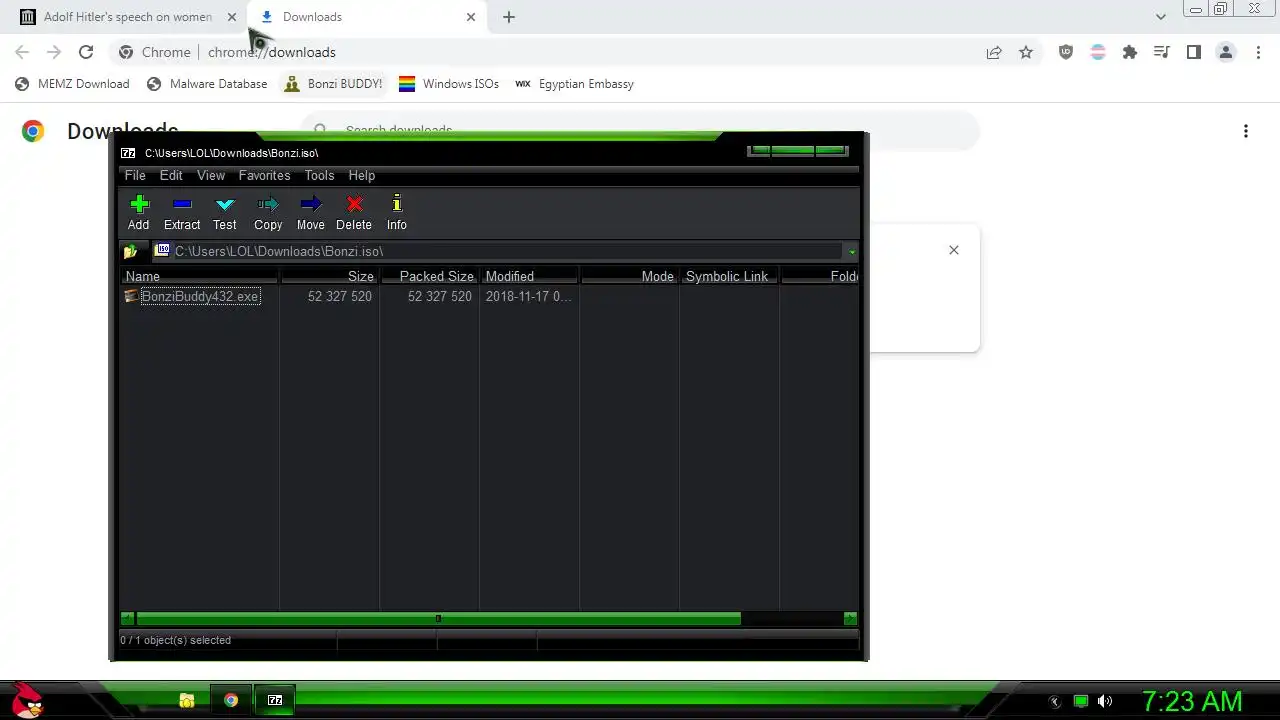Open a new Chrome tab
The image size is (1280, 720).
[x=509, y=17]
